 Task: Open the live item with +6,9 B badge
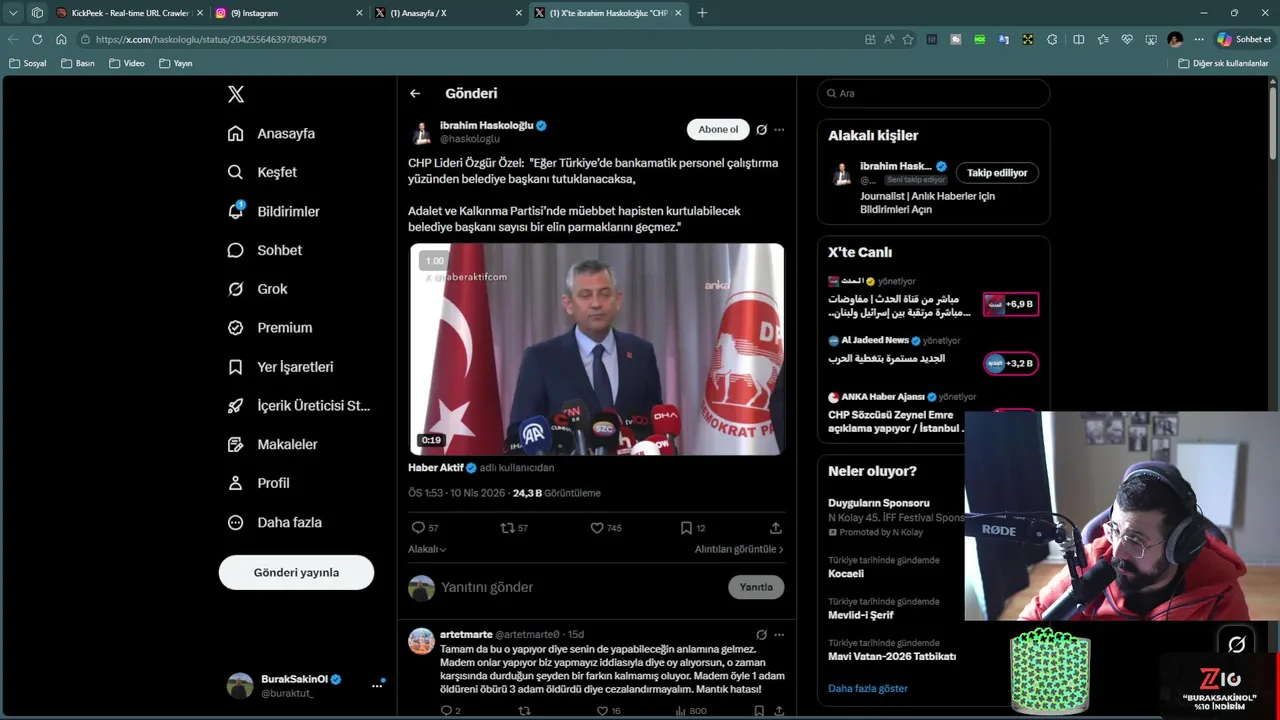(x=933, y=298)
